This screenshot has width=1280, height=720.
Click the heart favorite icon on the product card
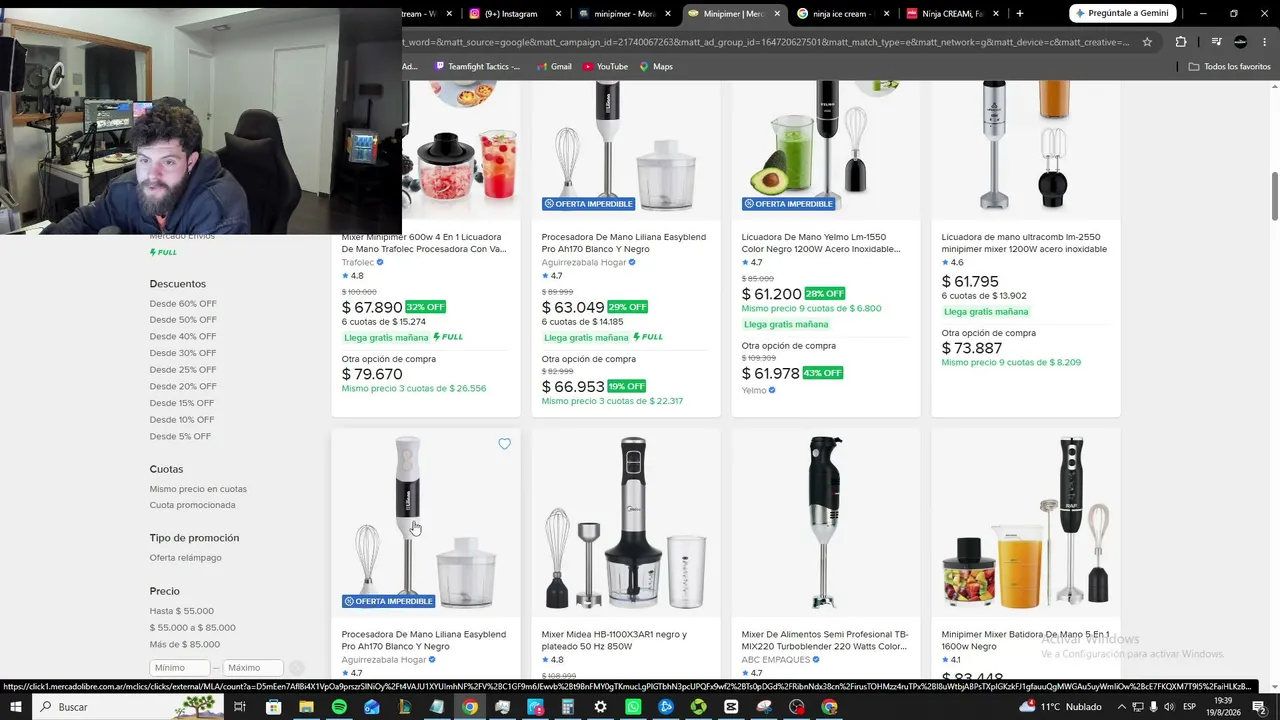(504, 444)
